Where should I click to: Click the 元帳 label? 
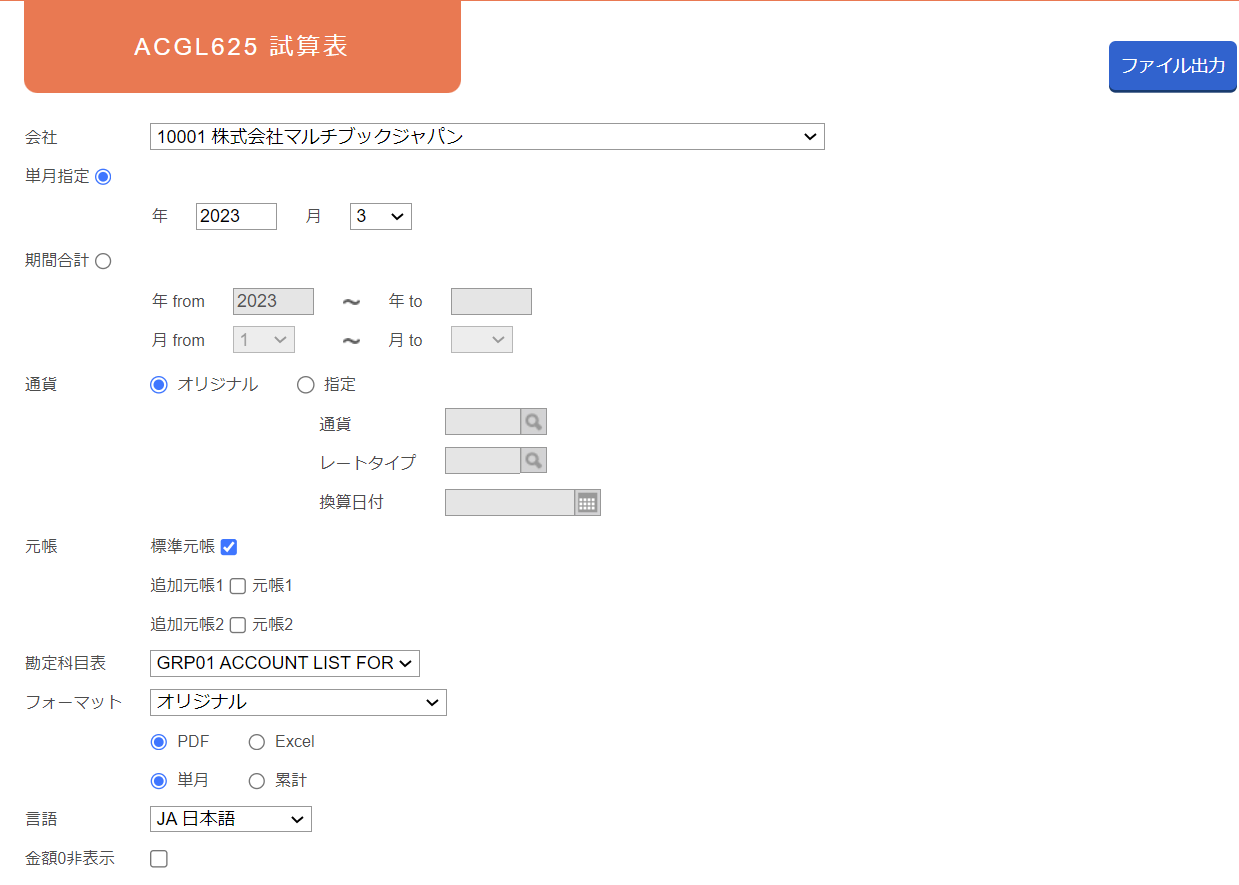click(41, 547)
